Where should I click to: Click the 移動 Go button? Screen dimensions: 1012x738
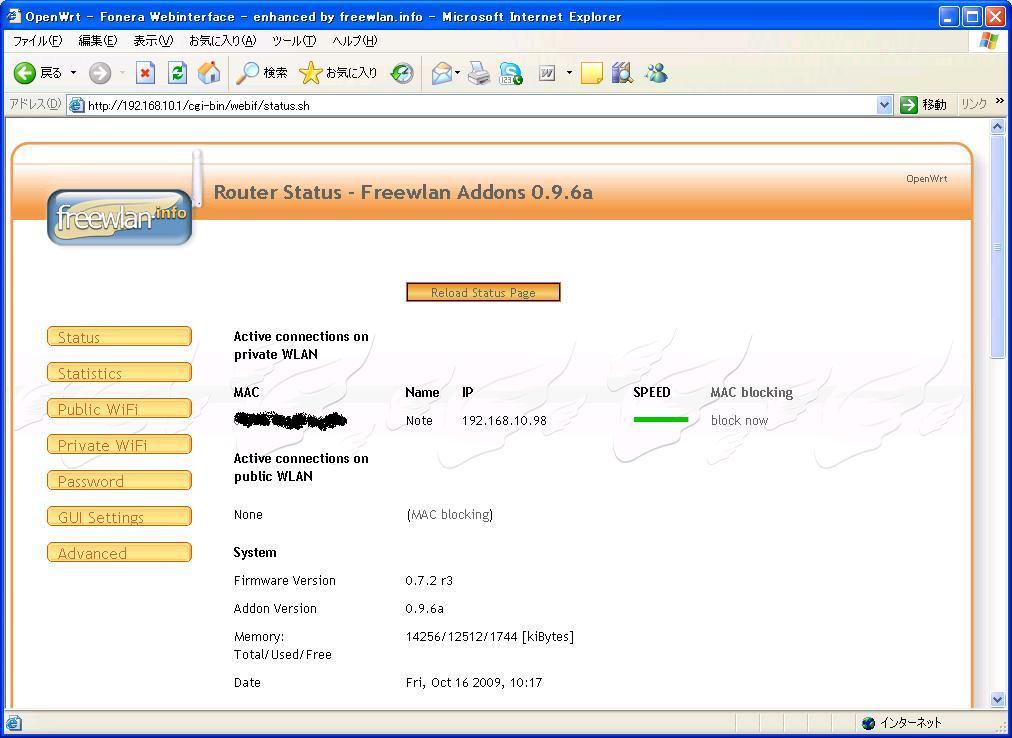point(924,105)
